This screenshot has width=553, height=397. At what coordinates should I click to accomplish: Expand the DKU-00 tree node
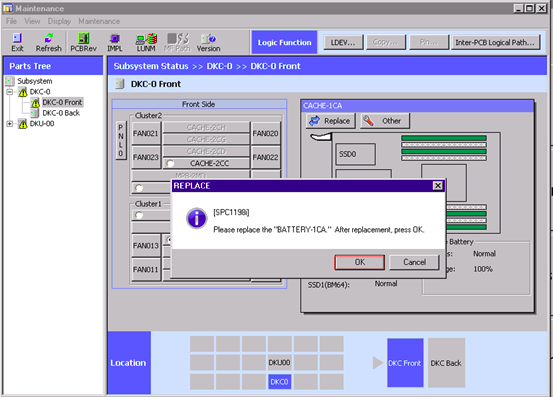tap(10, 124)
